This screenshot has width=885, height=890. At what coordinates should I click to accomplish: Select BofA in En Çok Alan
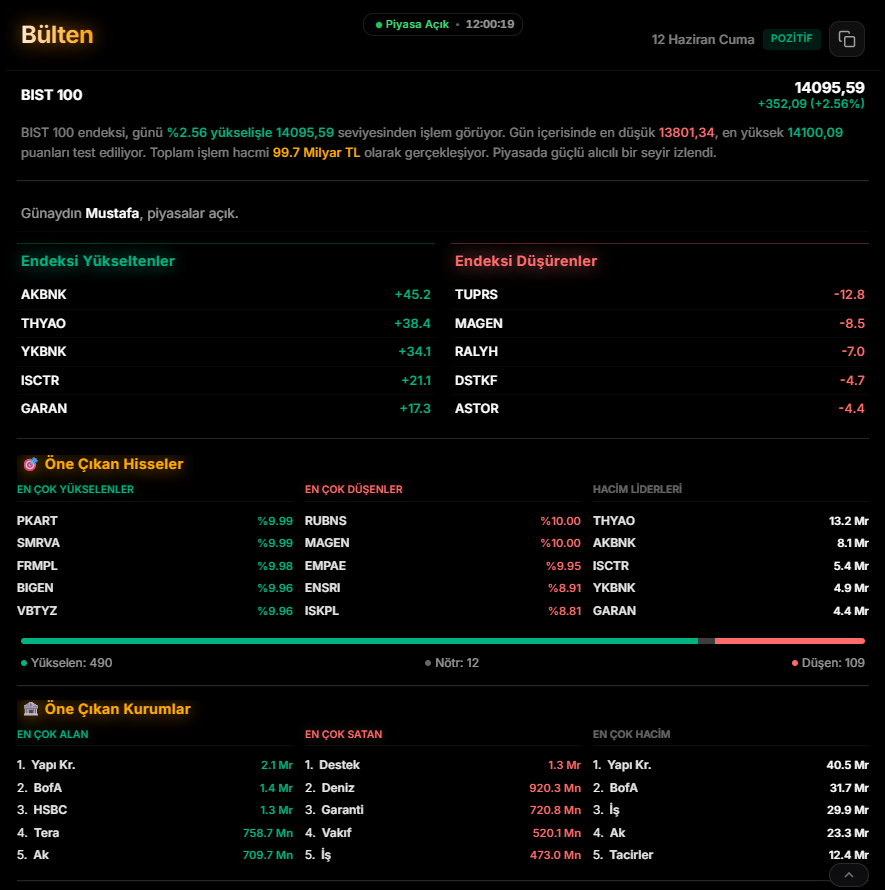click(155, 788)
